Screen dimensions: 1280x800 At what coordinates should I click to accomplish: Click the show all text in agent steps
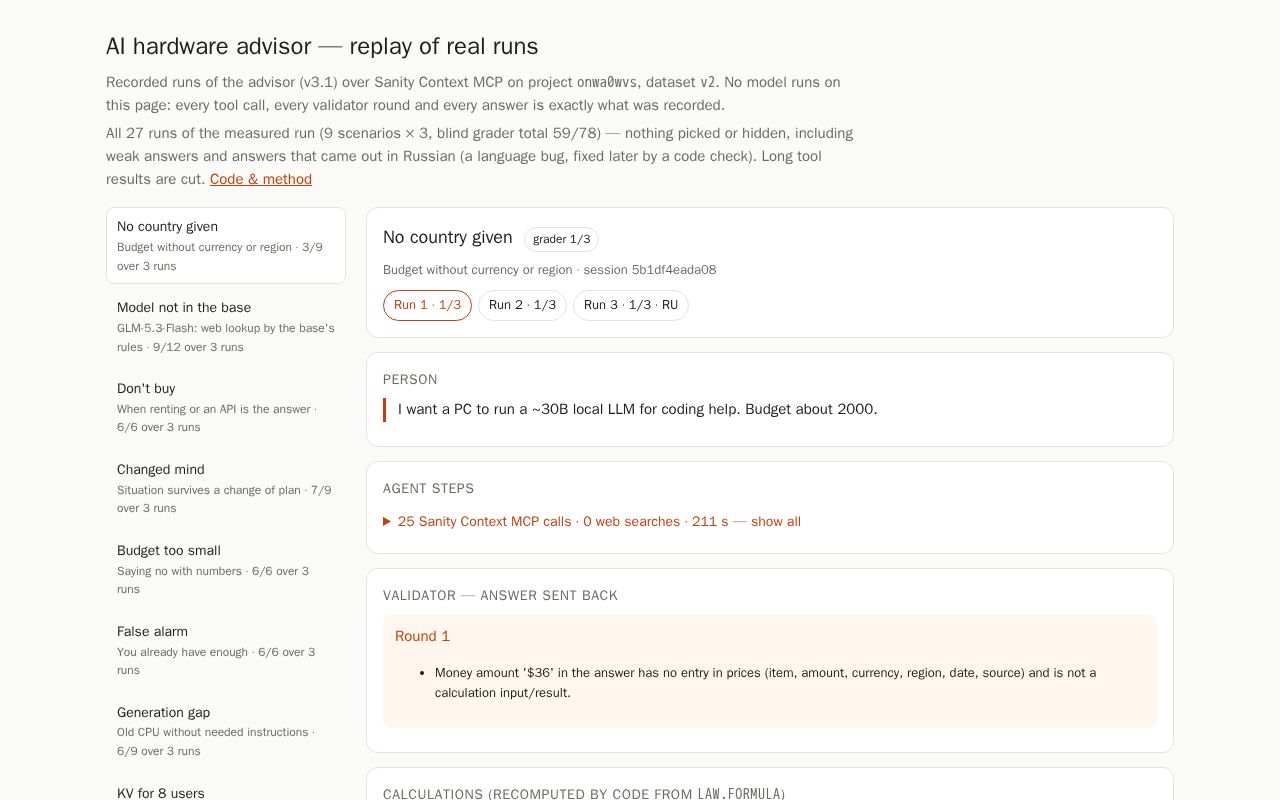[776, 522]
